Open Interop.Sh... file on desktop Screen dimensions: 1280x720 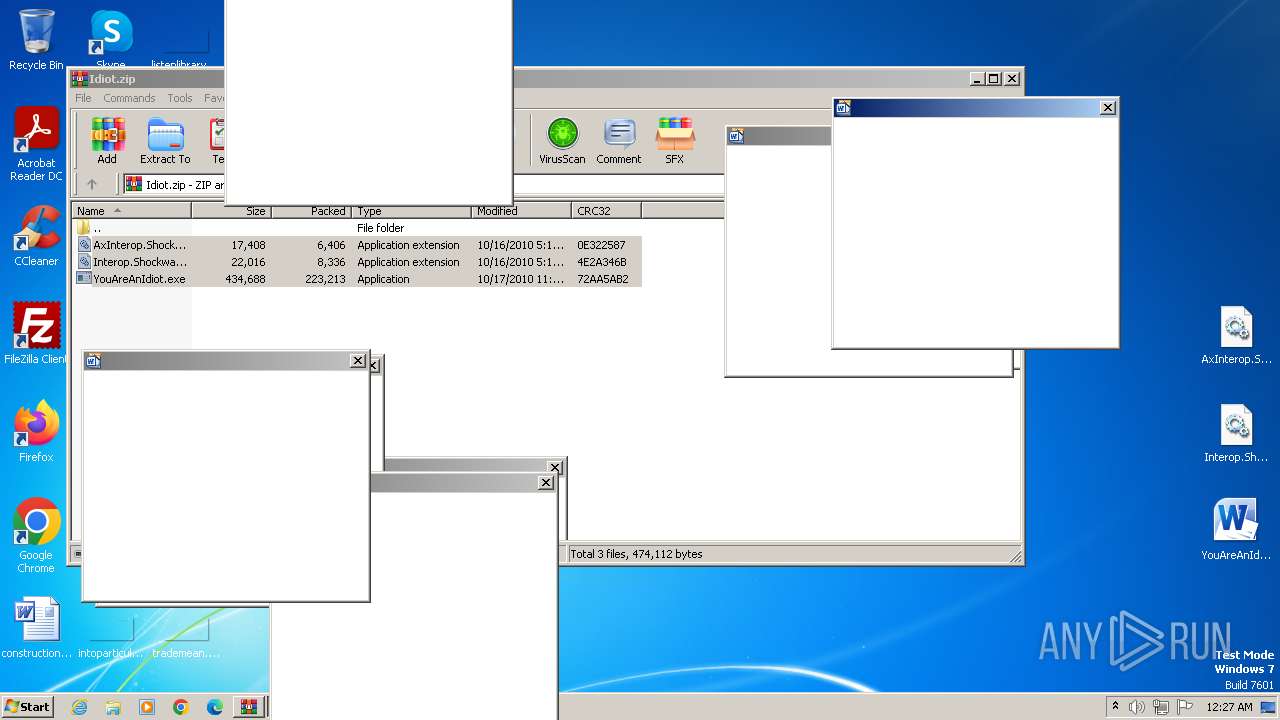[1237, 434]
